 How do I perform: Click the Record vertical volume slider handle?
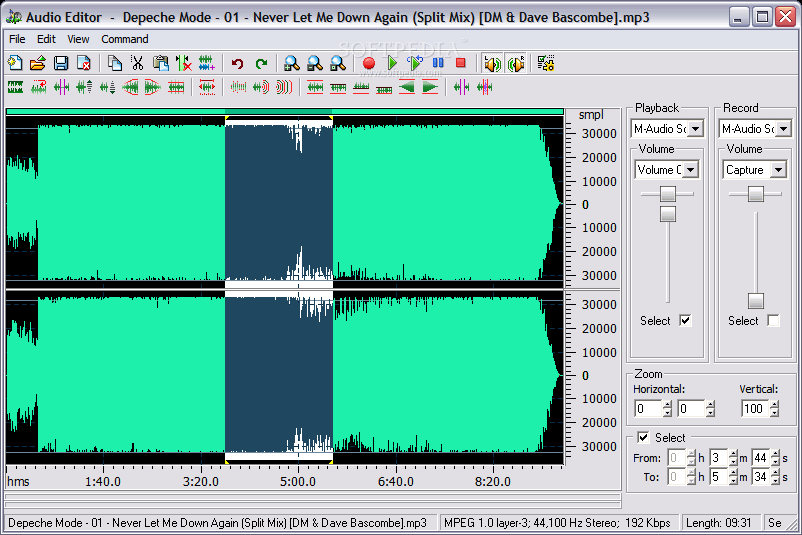[755, 301]
